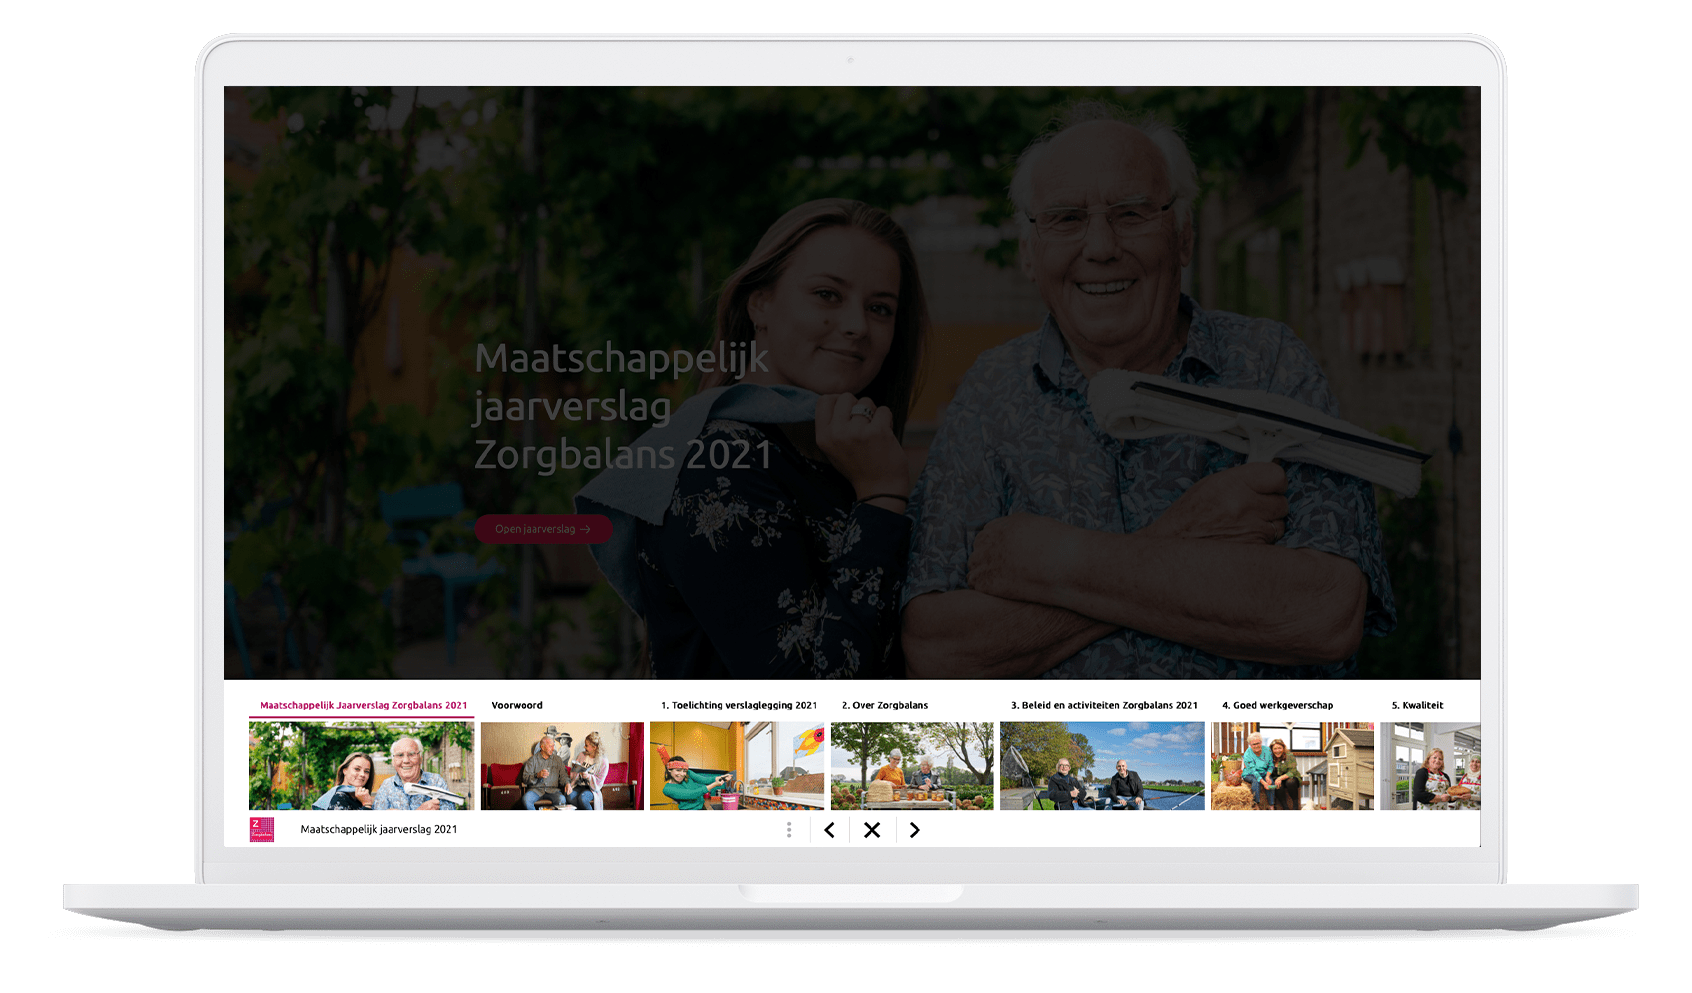Click the next page arrow
The image size is (1692, 993).
pyautogui.click(x=914, y=830)
